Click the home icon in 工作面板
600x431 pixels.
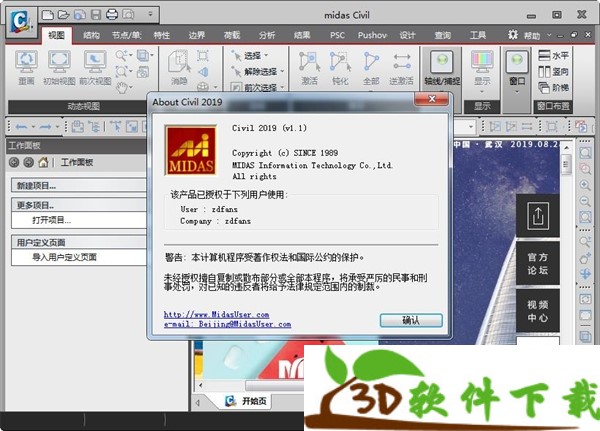[x=43, y=162]
